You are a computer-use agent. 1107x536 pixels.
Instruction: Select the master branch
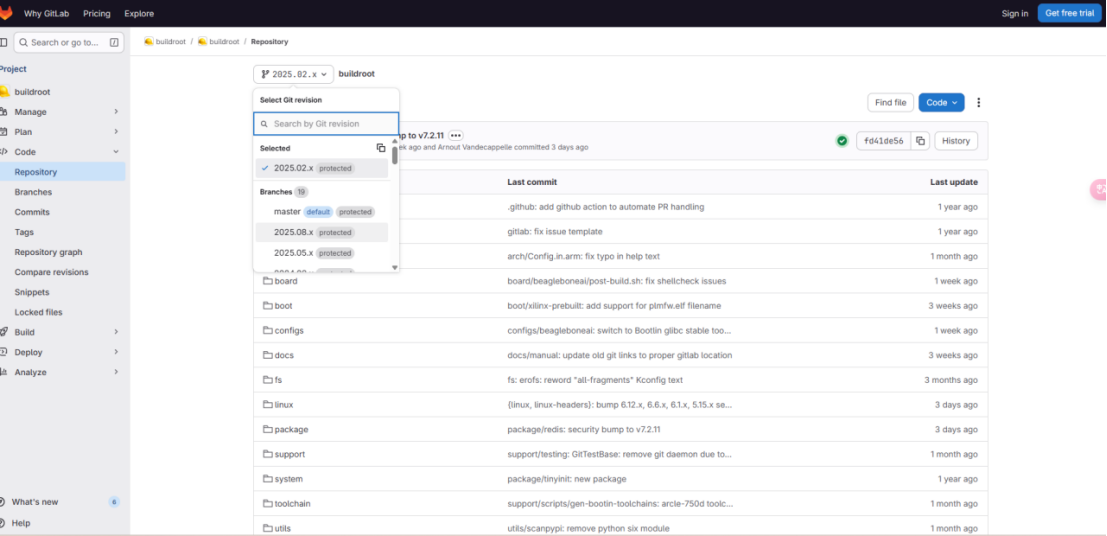pos(322,212)
